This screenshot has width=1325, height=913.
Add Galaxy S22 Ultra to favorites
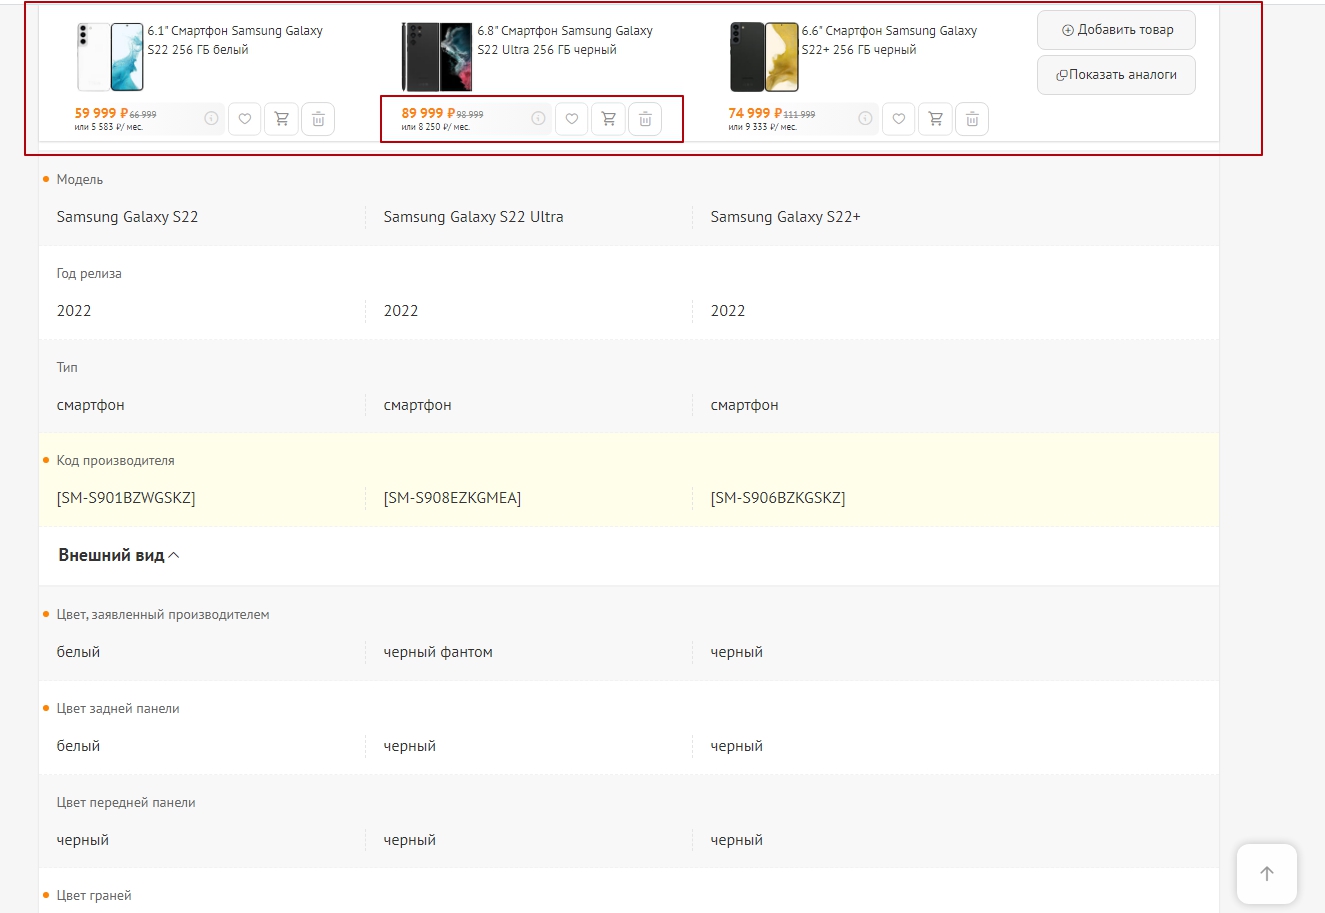click(x=572, y=119)
